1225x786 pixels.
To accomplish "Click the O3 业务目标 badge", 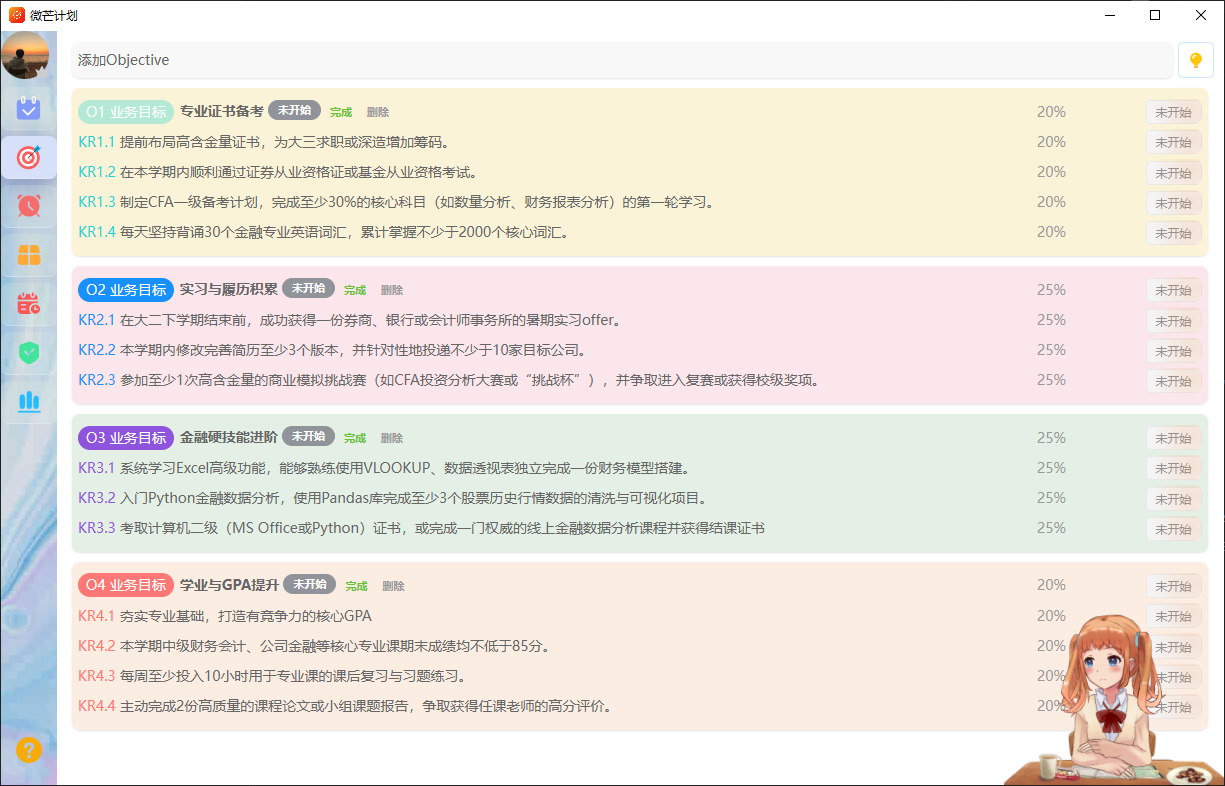I will tap(126, 438).
